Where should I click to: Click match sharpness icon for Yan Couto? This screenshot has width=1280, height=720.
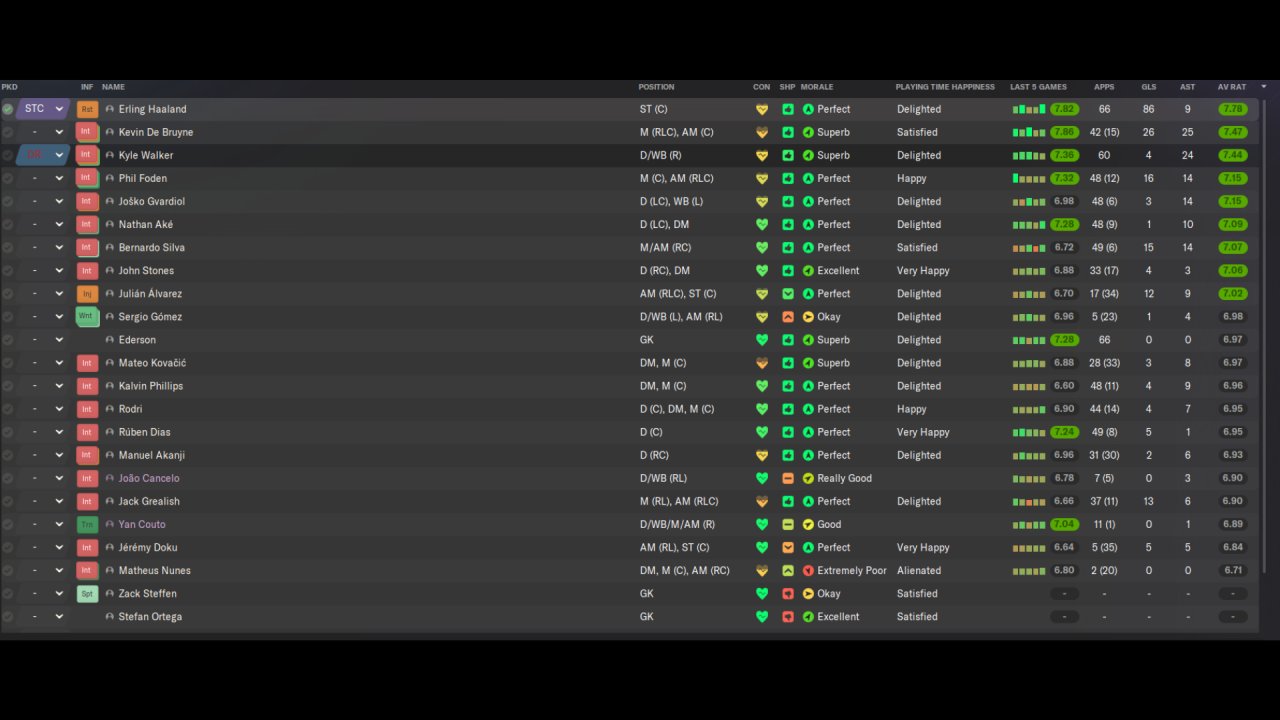tap(788, 525)
